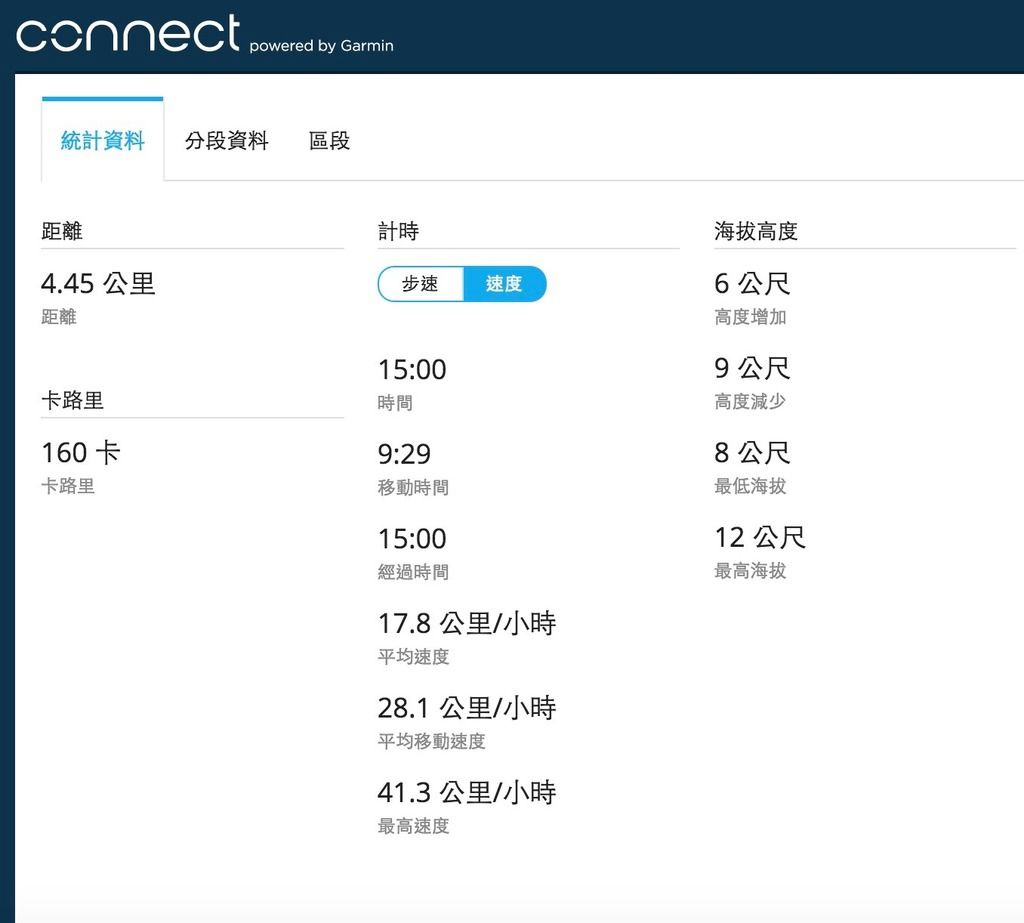
Task: Click the 17.8 公里/小時 average speed
Action: click(467, 623)
